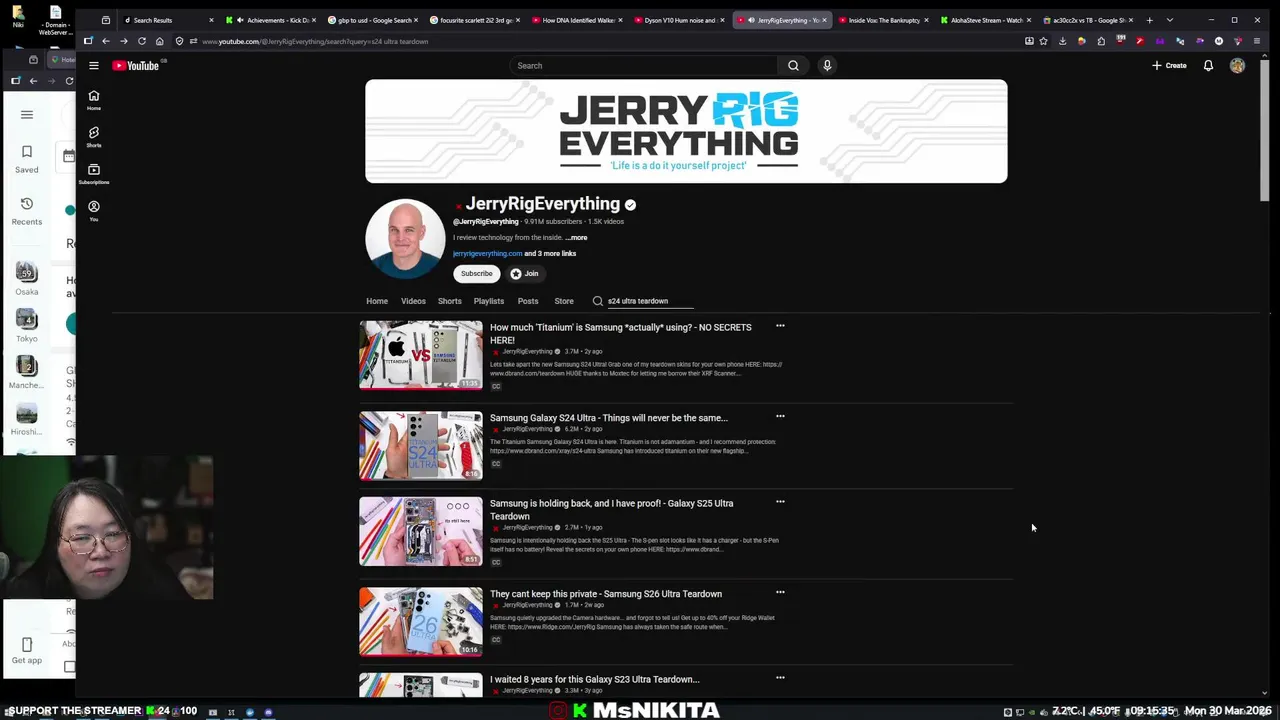The image size is (1280, 720).
Task: Open the browser tab list dropdown
Action: [x=1170, y=20]
